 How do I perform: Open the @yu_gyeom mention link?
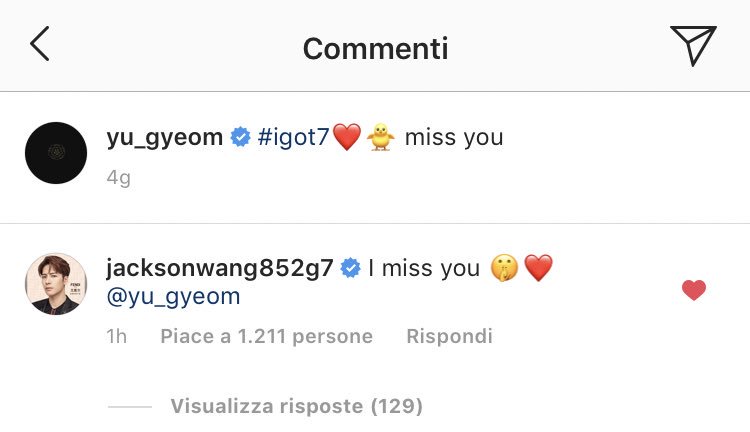(173, 297)
